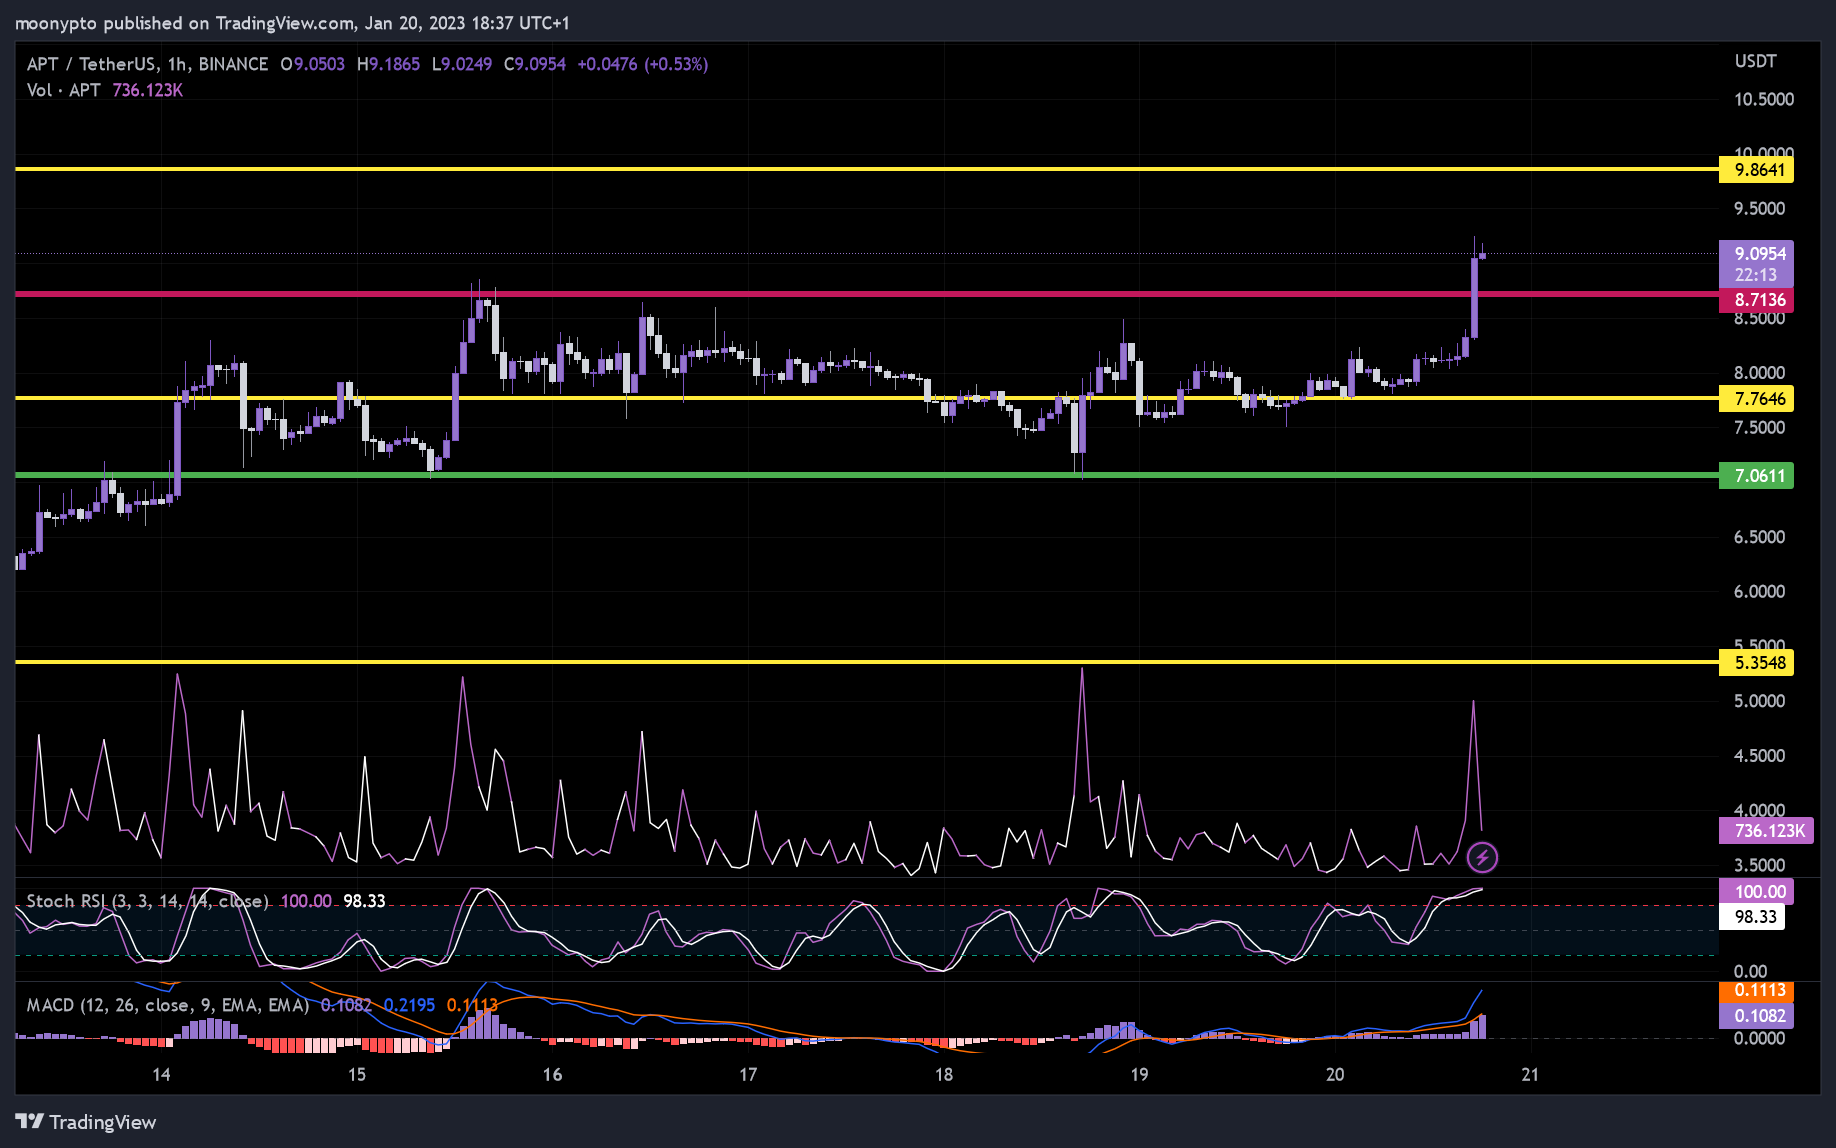
Task: Click the 22:13 candle countdown label
Action: click(1756, 275)
